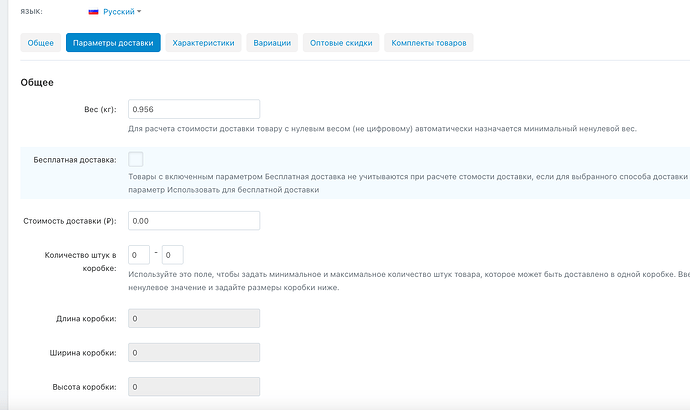Screen dimensions: 690x410
Task: Click the Russian flag icon
Action: point(92,12)
